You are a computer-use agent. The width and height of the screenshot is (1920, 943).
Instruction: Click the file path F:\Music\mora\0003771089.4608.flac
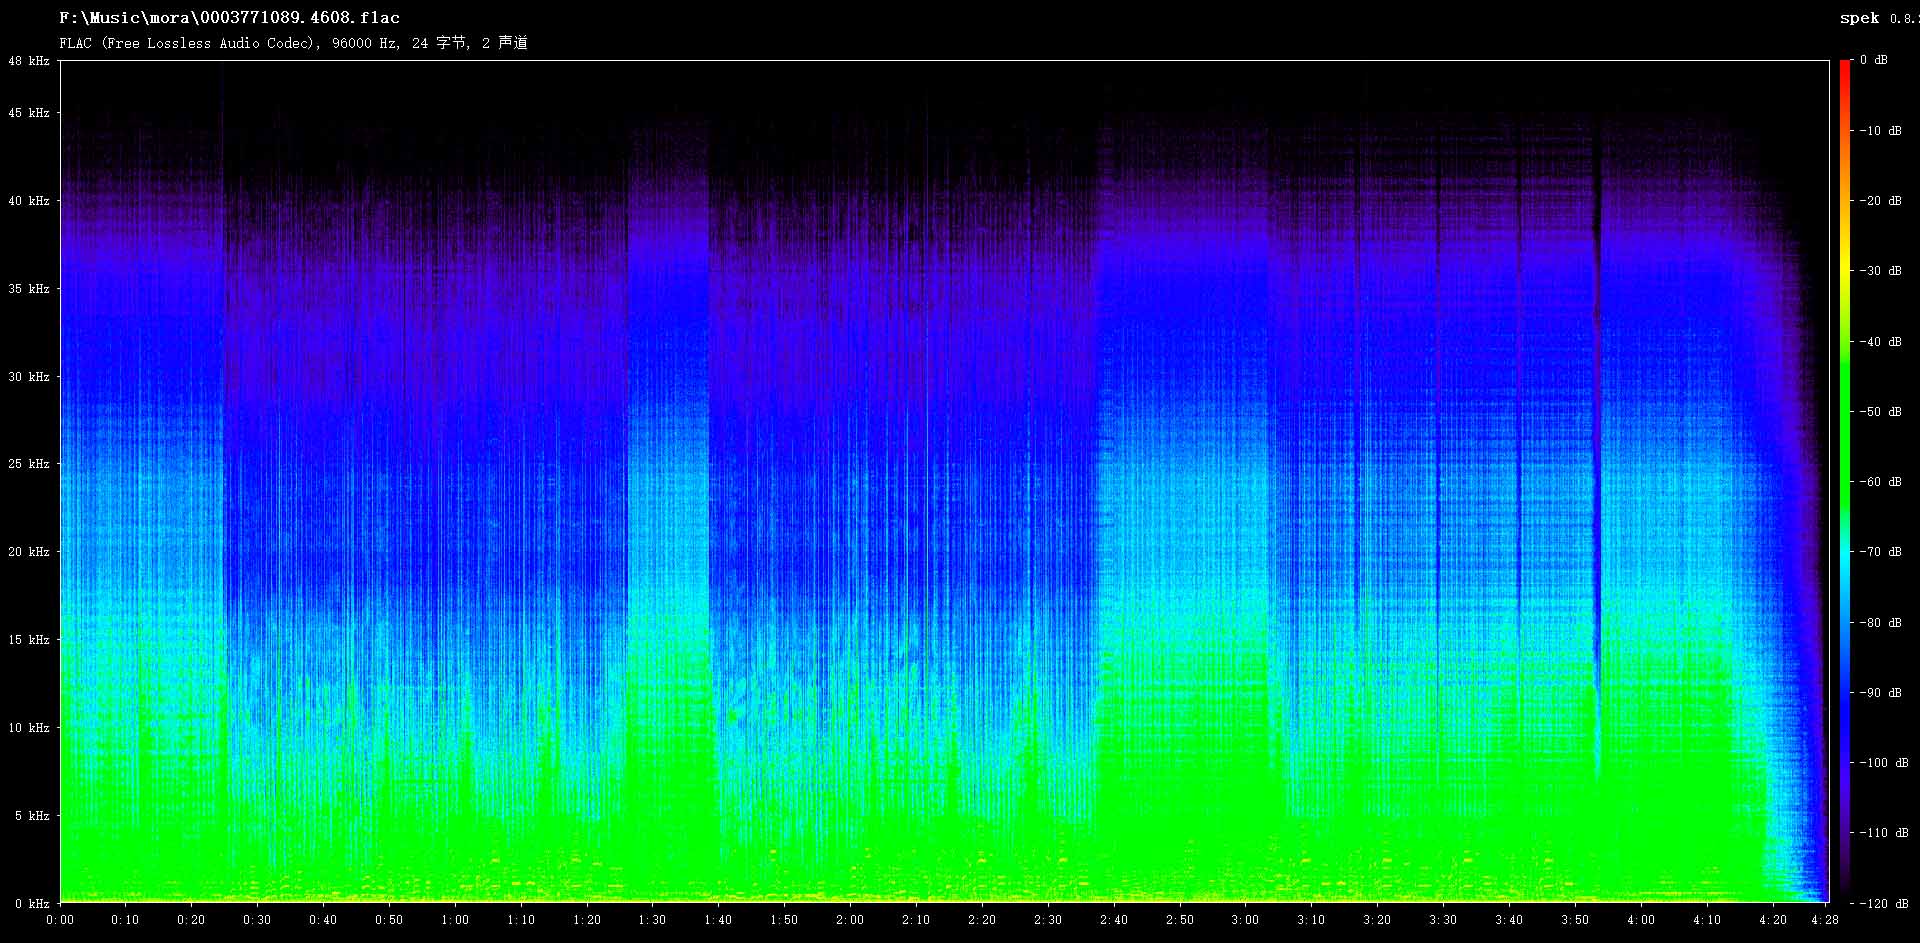click(229, 18)
